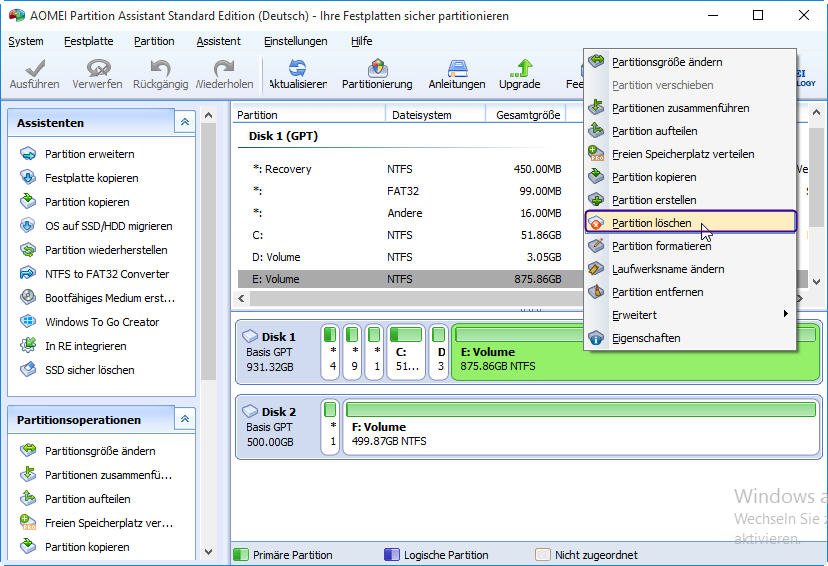Open the Hilfe menu
The image size is (828, 566).
[362, 41]
